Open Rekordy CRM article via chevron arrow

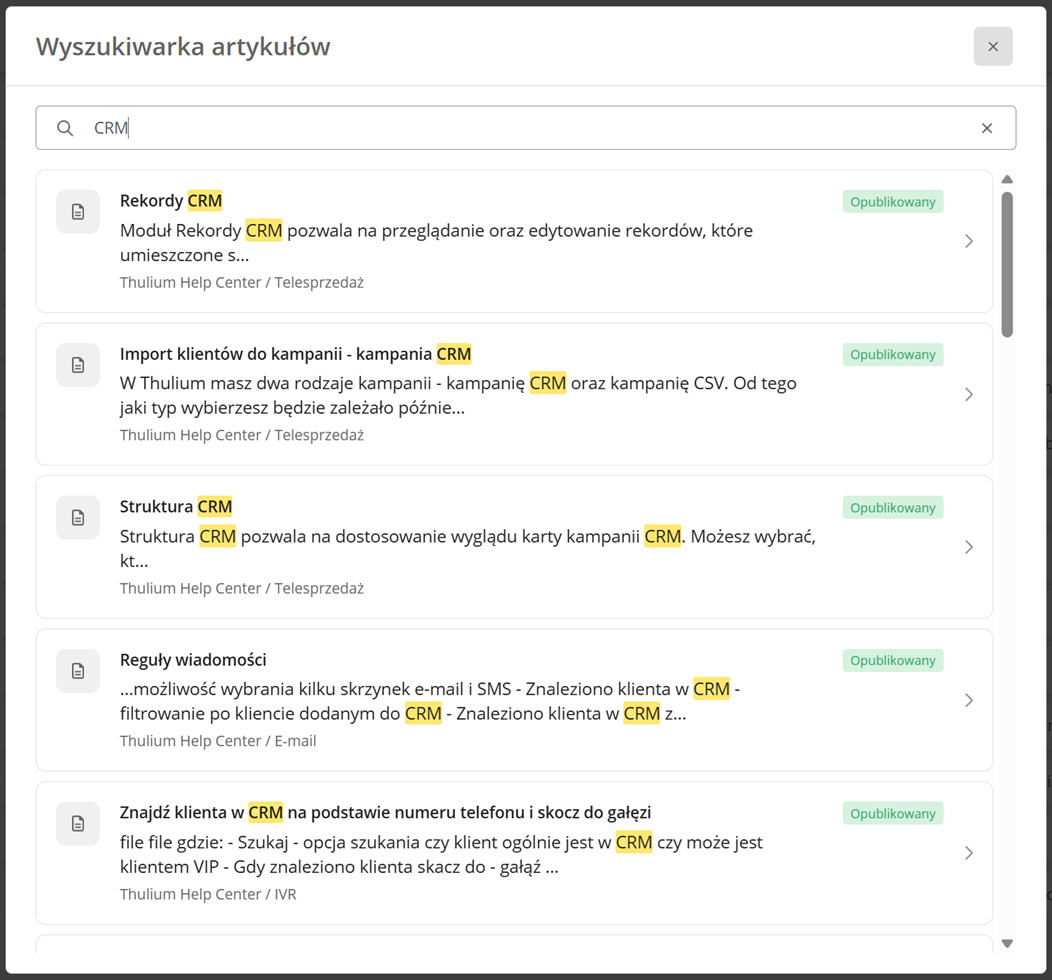pyautogui.click(x=969, y=241)
